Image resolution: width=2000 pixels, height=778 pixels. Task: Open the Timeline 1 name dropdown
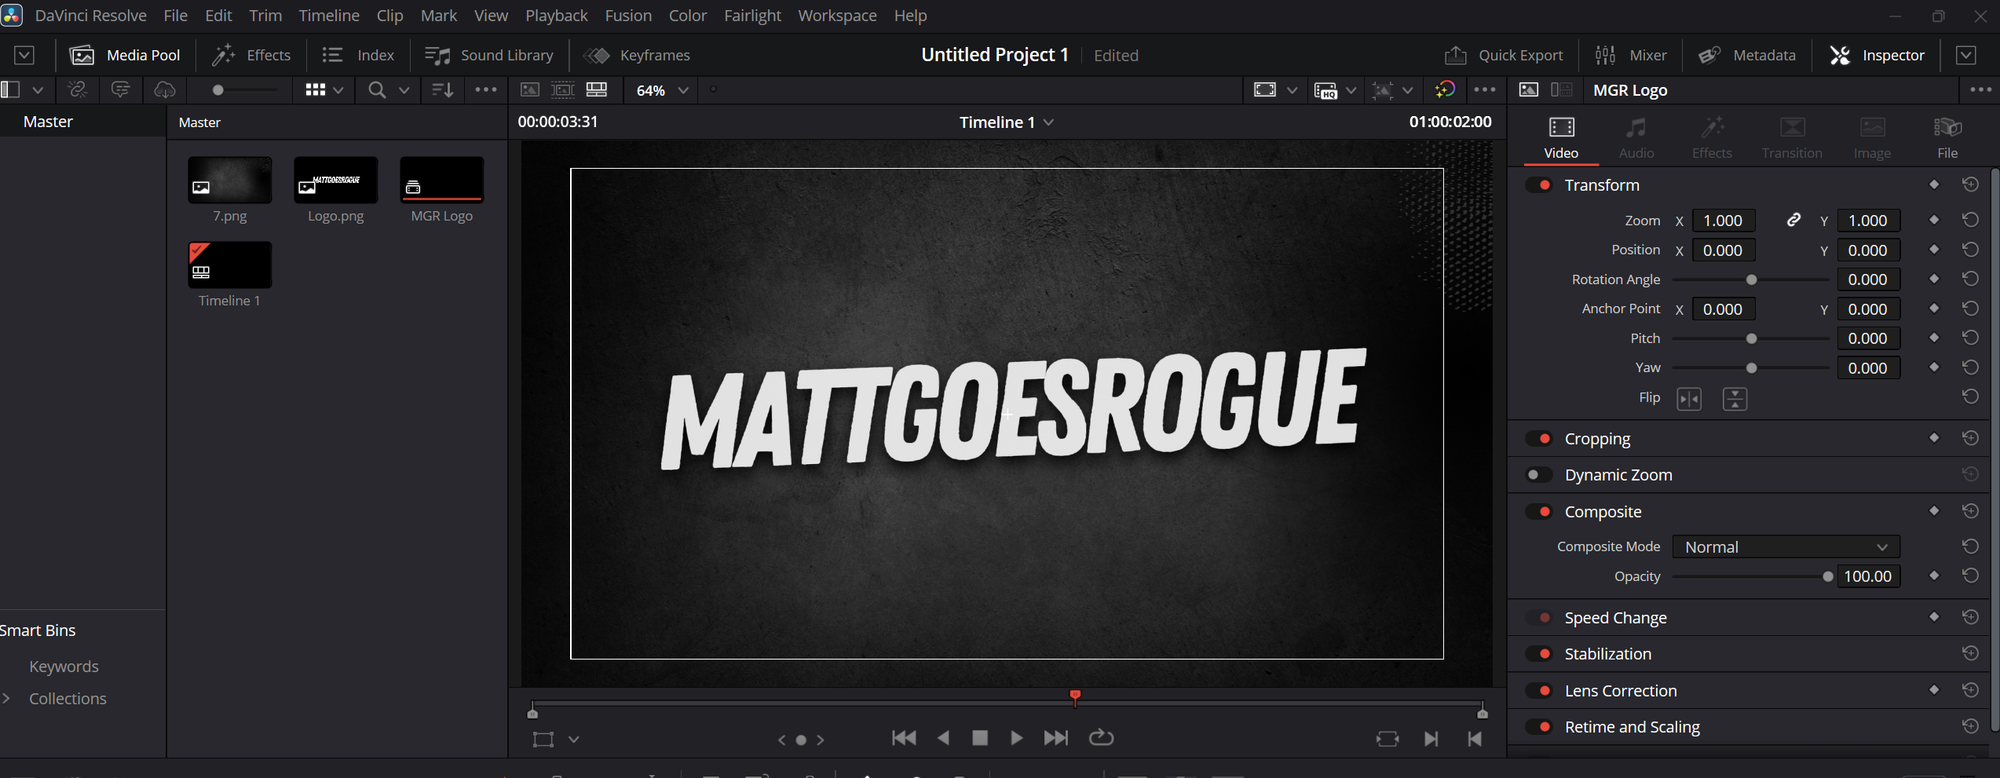[1007, 122]
